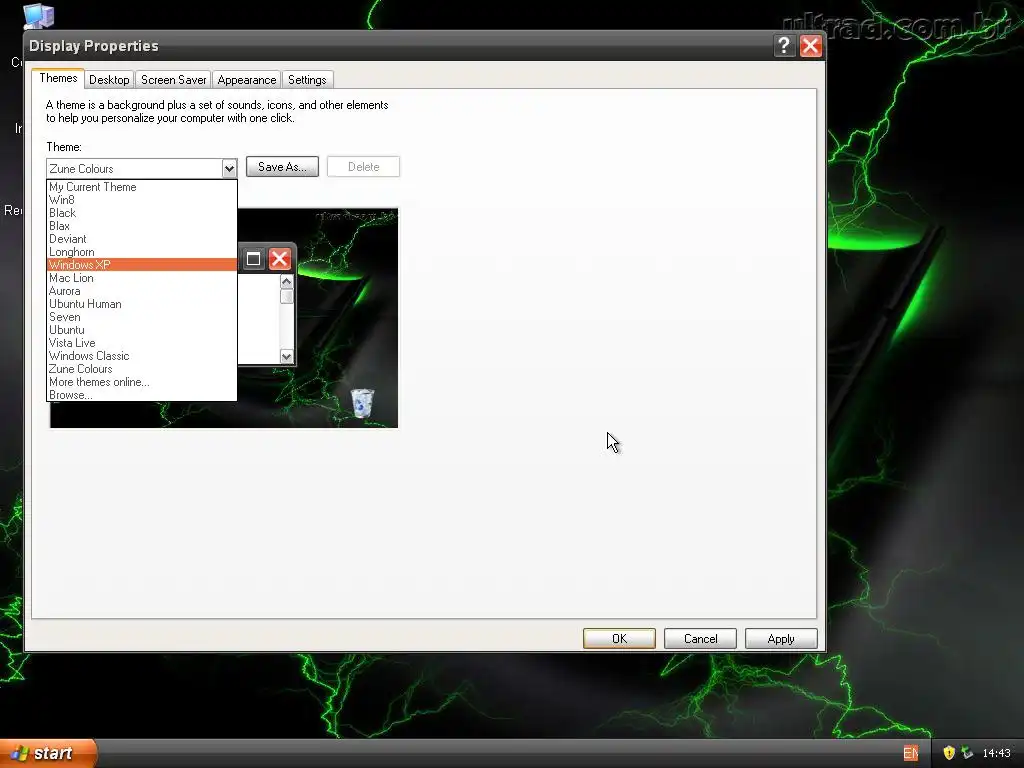Viewport: 1024px width, 768px height.
Task: Pick the Aurora theme
Action: coord(142,291)
